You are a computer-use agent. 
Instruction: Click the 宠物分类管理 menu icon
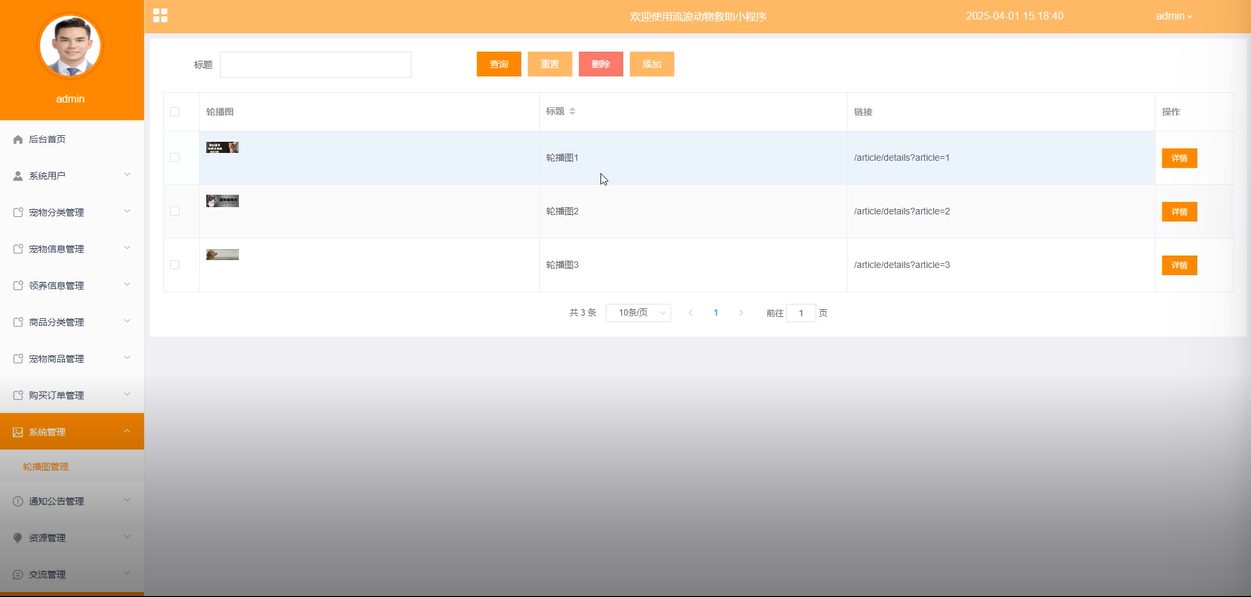[x=18, y=212]
